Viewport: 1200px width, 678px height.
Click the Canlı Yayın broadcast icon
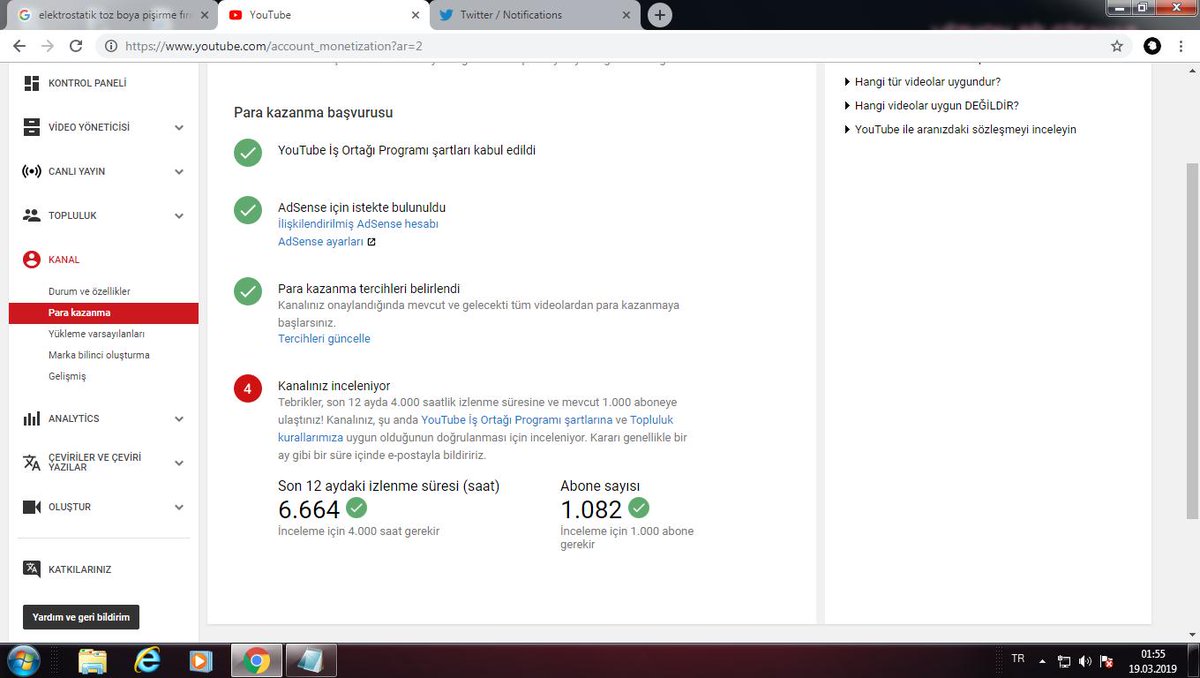click(31, 171)
